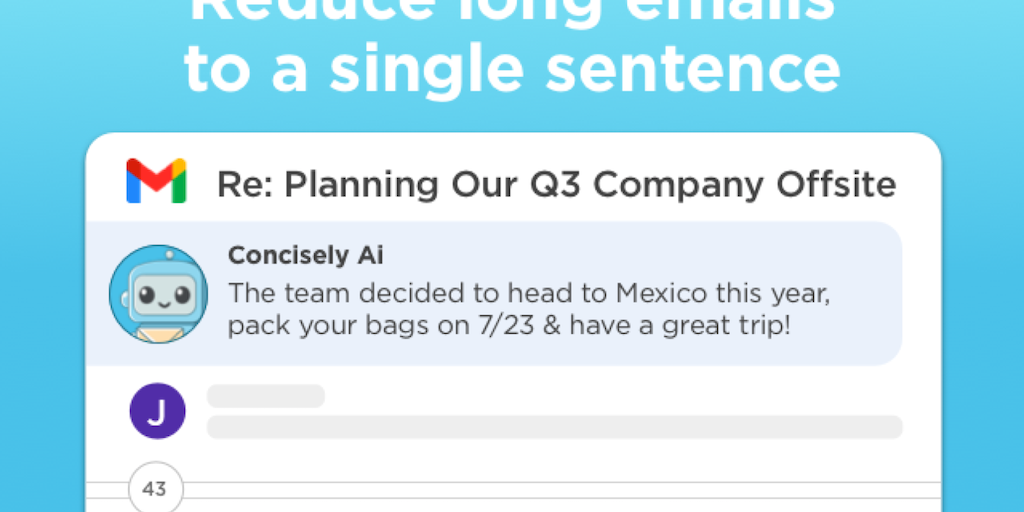
Task: Click "Q3" in the email subject
Action: coord(587,184)
